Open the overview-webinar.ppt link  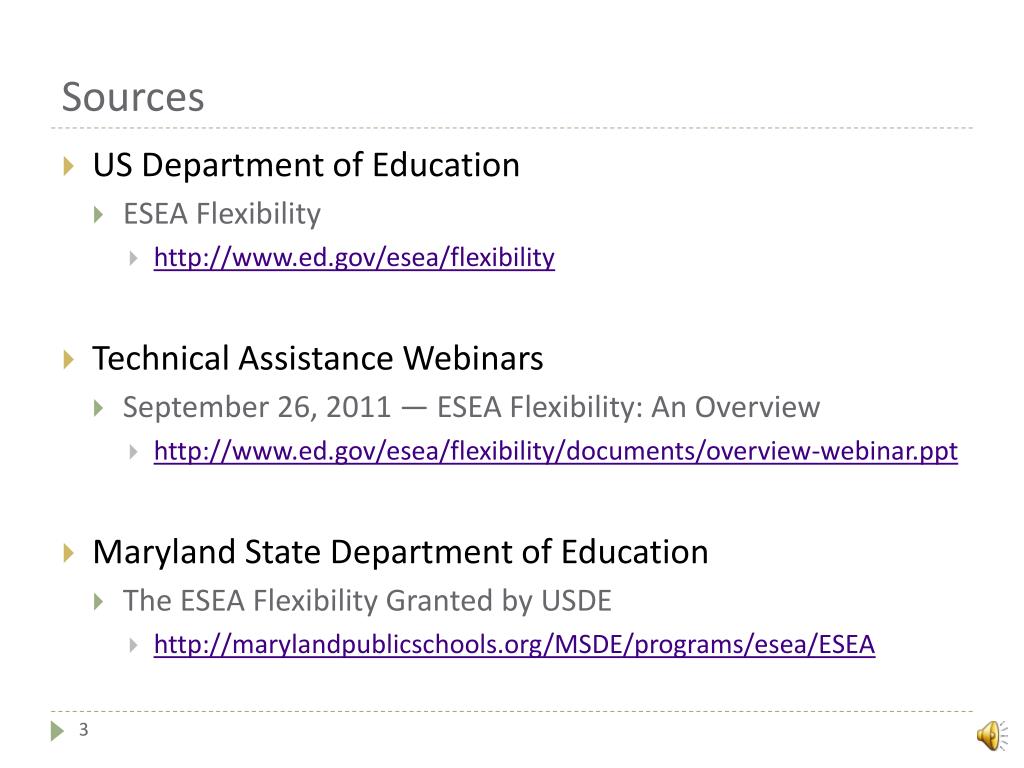(556, 451)
